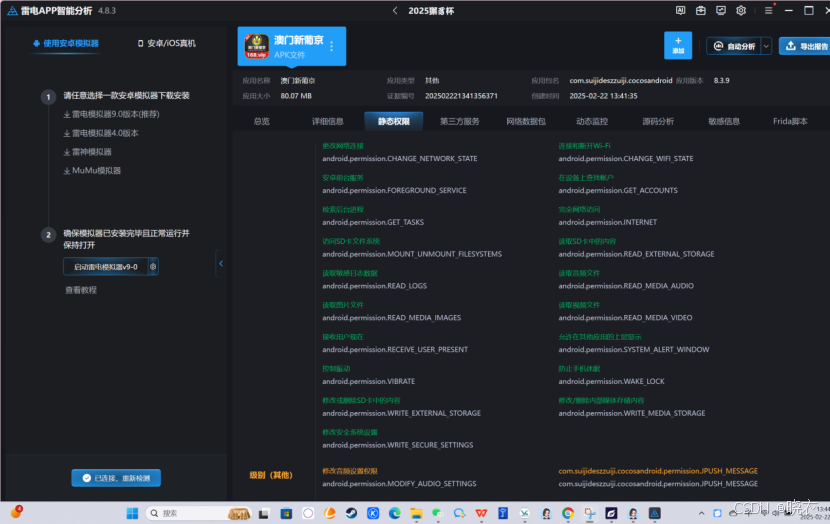Open the monitor chart icon in title bar
830x524 pixels.
pos(720,11)
